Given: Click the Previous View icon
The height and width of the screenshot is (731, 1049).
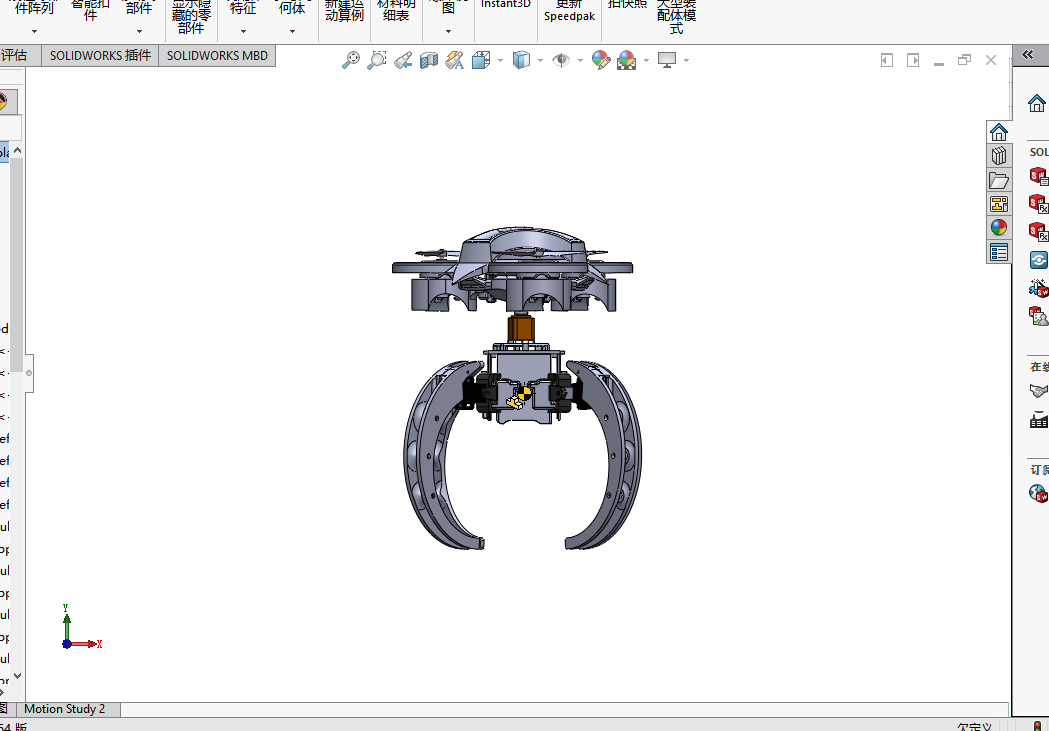Looking at the screenshot, I should click(x=403, y=60).
